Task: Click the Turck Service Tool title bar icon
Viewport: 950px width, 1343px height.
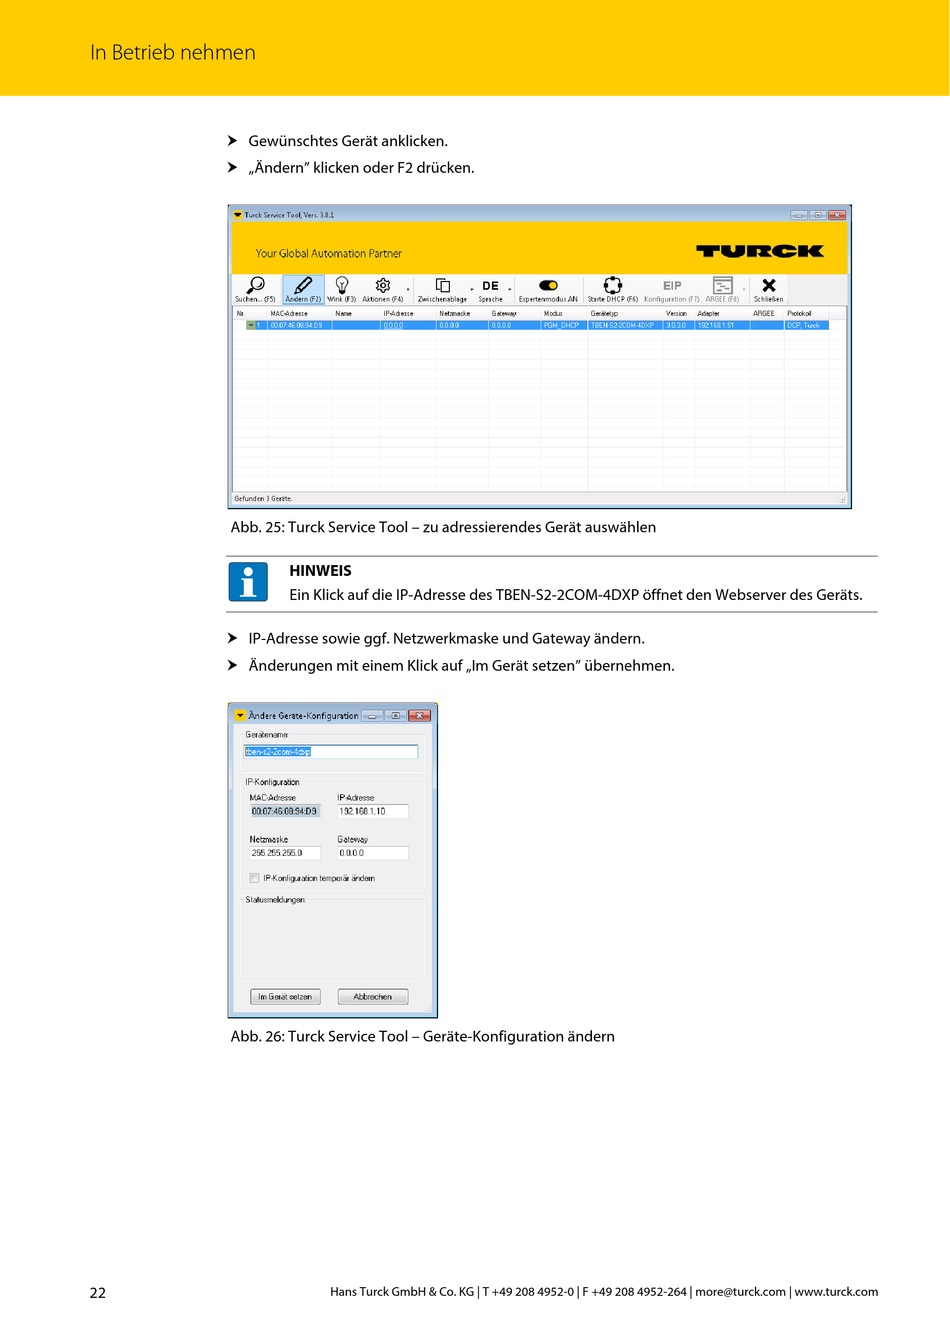Action: point(238,215)
